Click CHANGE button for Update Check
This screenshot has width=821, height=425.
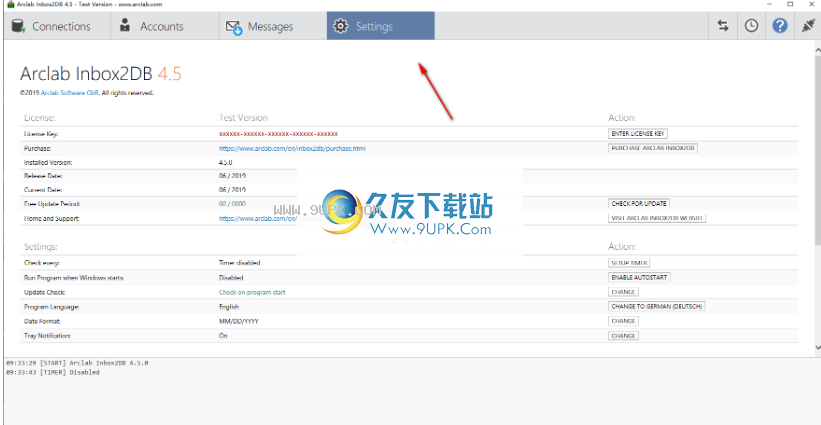point(623,292)
